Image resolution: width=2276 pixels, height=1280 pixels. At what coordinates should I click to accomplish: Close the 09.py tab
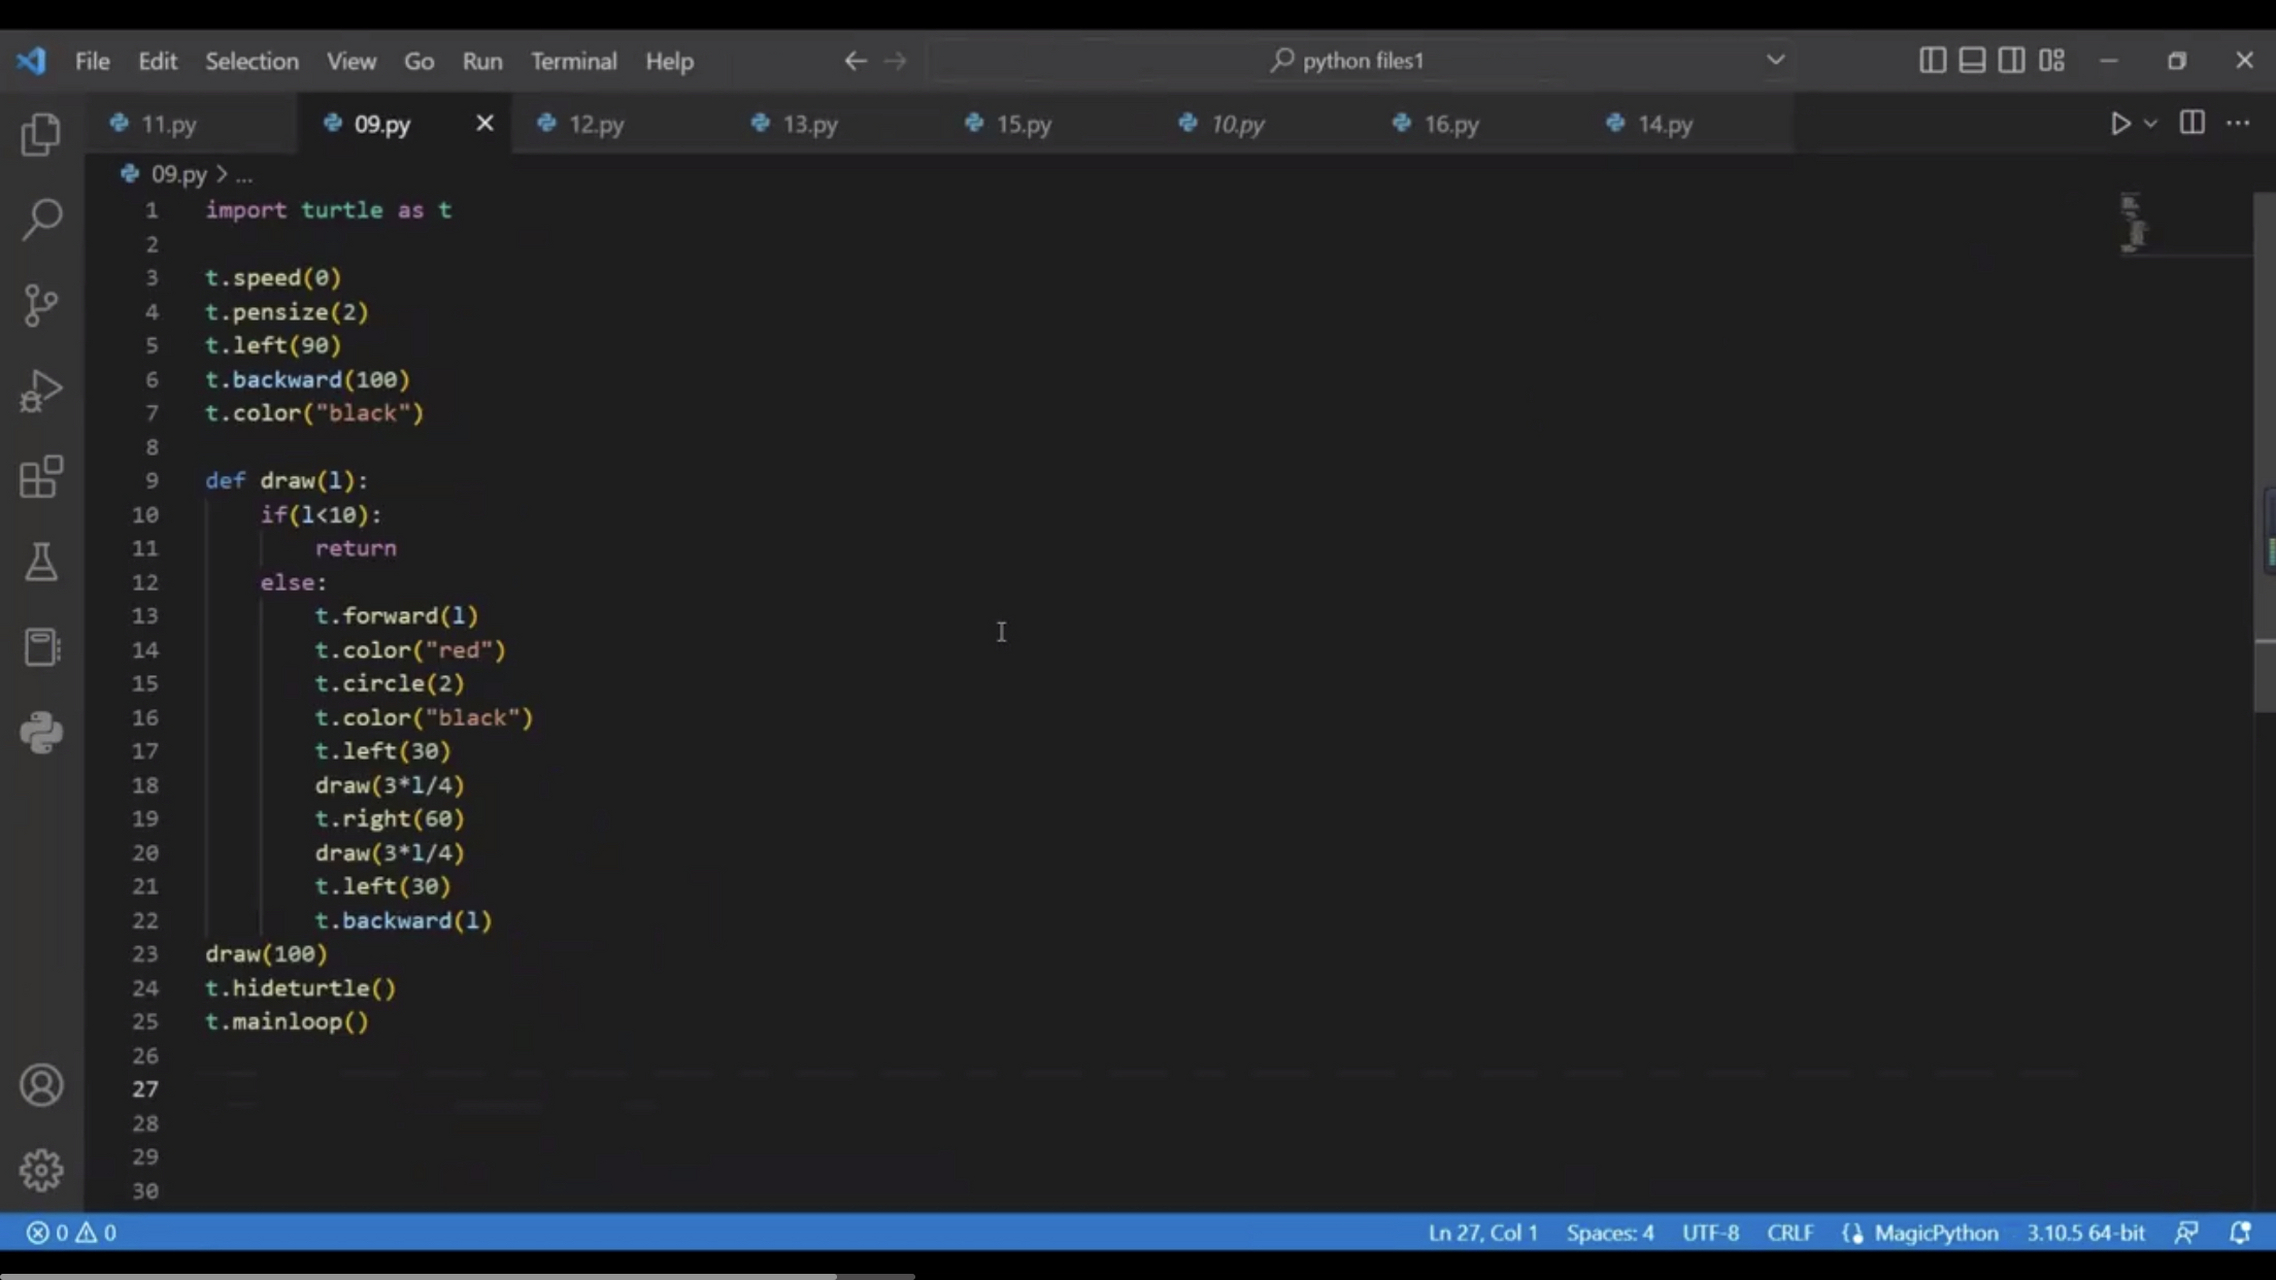click(x=485, y=123)
